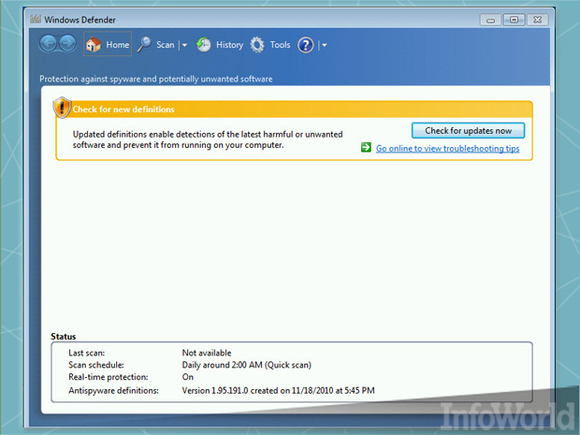
Task: Click the 'Windows Defender' title text
Action: pos(80,20)
